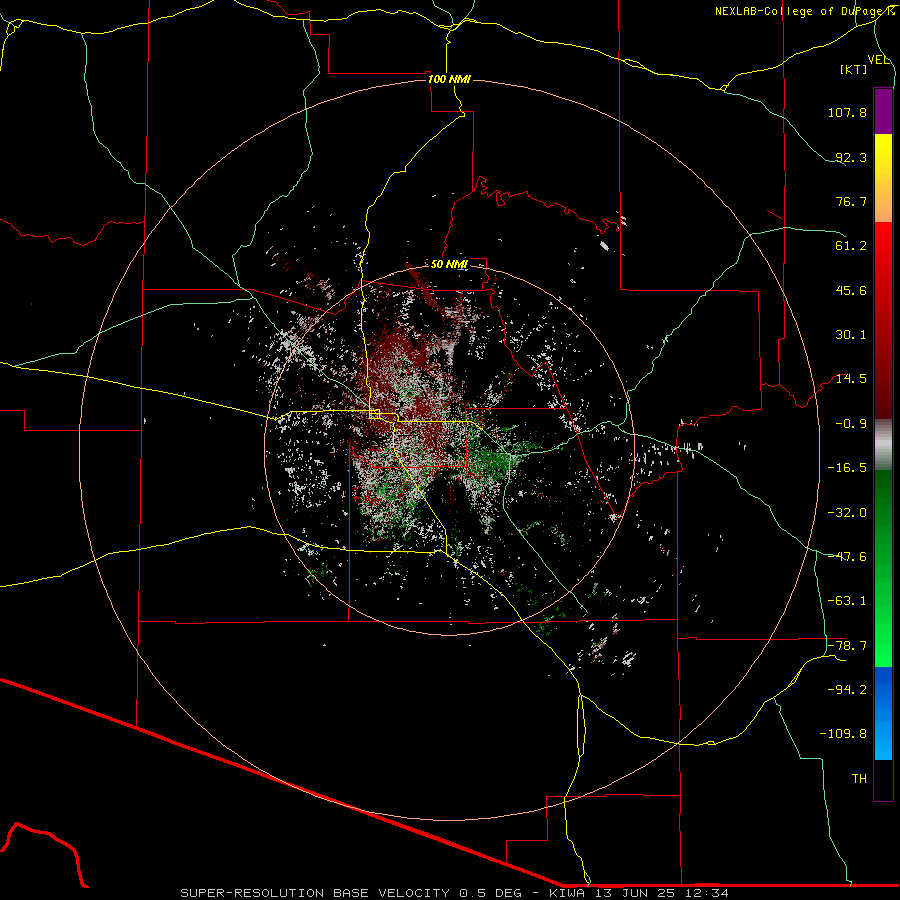Click the -78.7 velocity scale value
Viewport: 900px width, 900px height.
click(x=847, y=646)
